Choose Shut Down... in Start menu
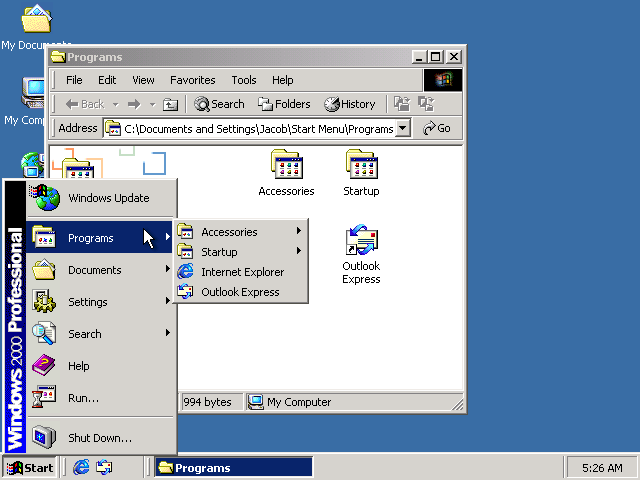This screenshot has height=480, width=640. tap(102, 438)
